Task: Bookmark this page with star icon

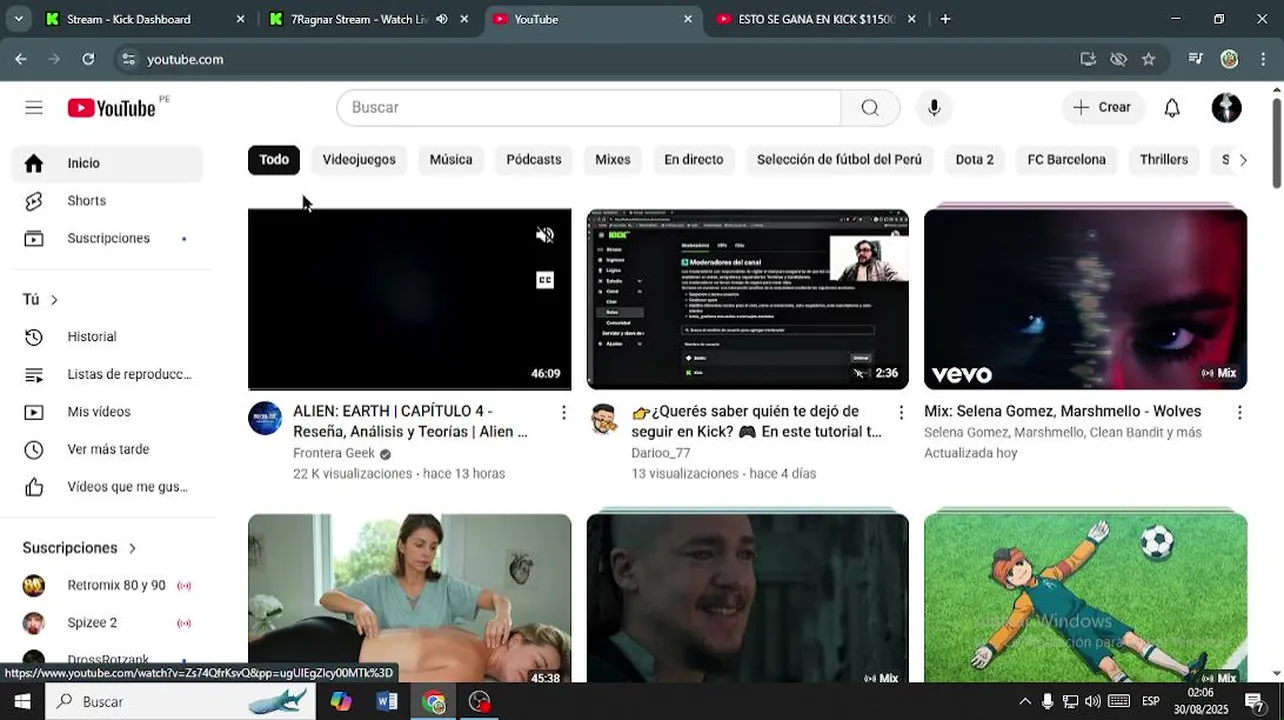Action: (1148, 59)
